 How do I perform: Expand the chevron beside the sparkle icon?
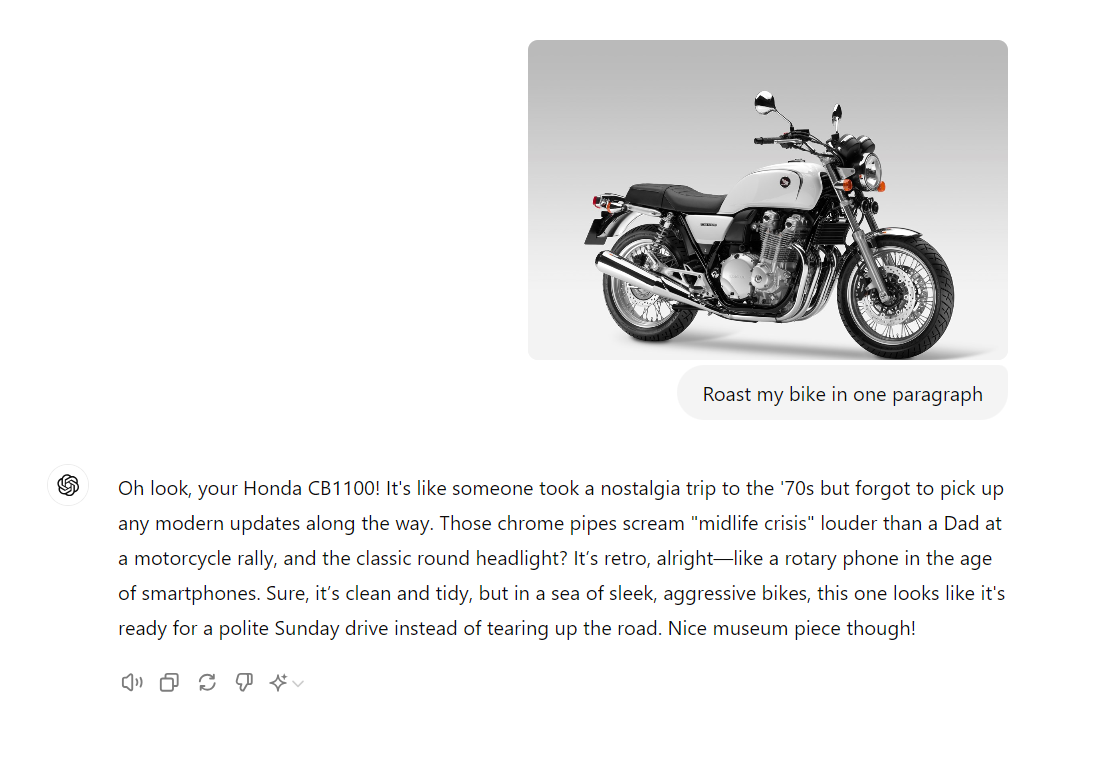[298, 684]
